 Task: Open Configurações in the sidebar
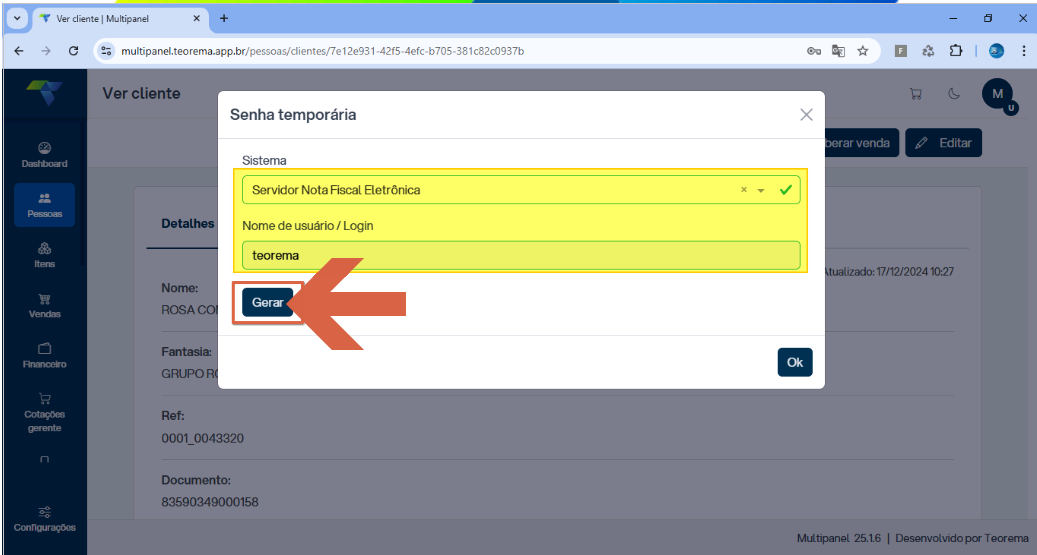(44, 519)
